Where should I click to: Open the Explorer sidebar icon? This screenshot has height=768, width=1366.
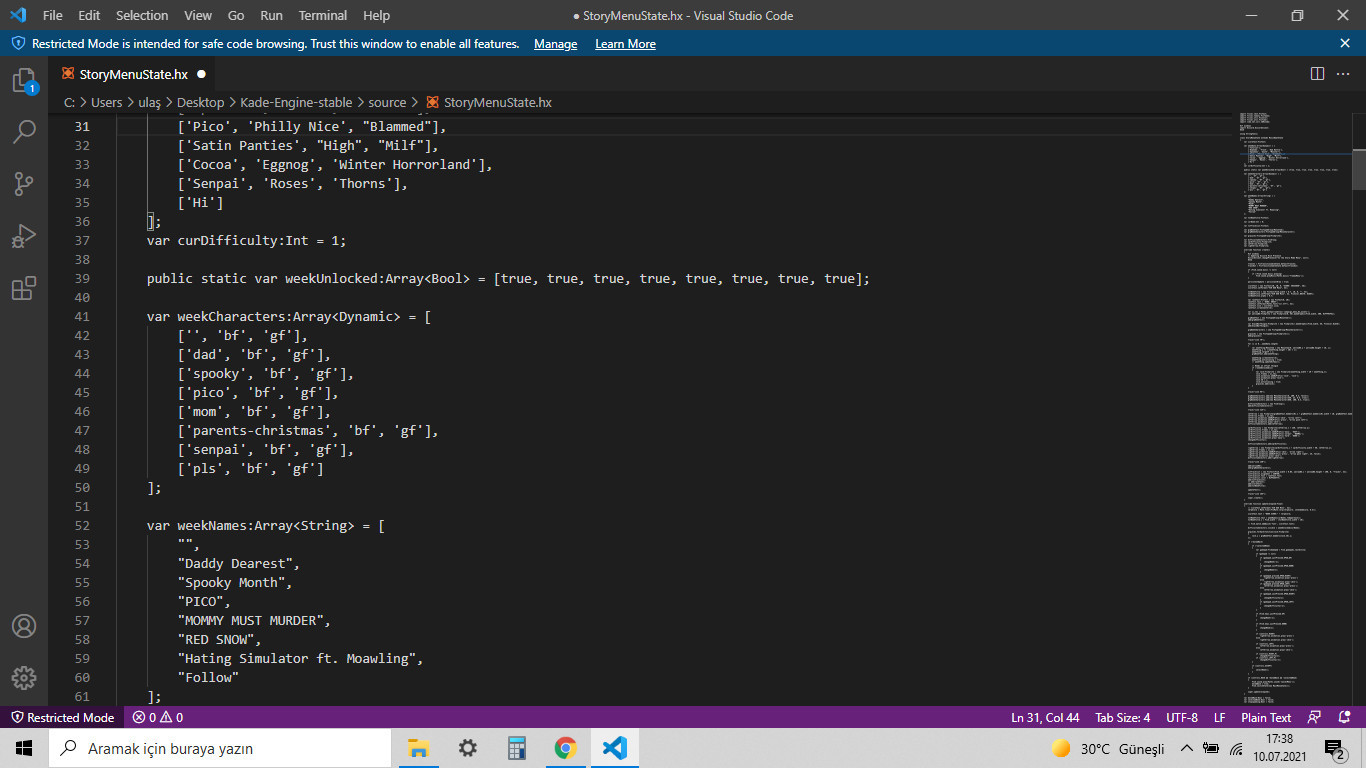click(24, 80)
